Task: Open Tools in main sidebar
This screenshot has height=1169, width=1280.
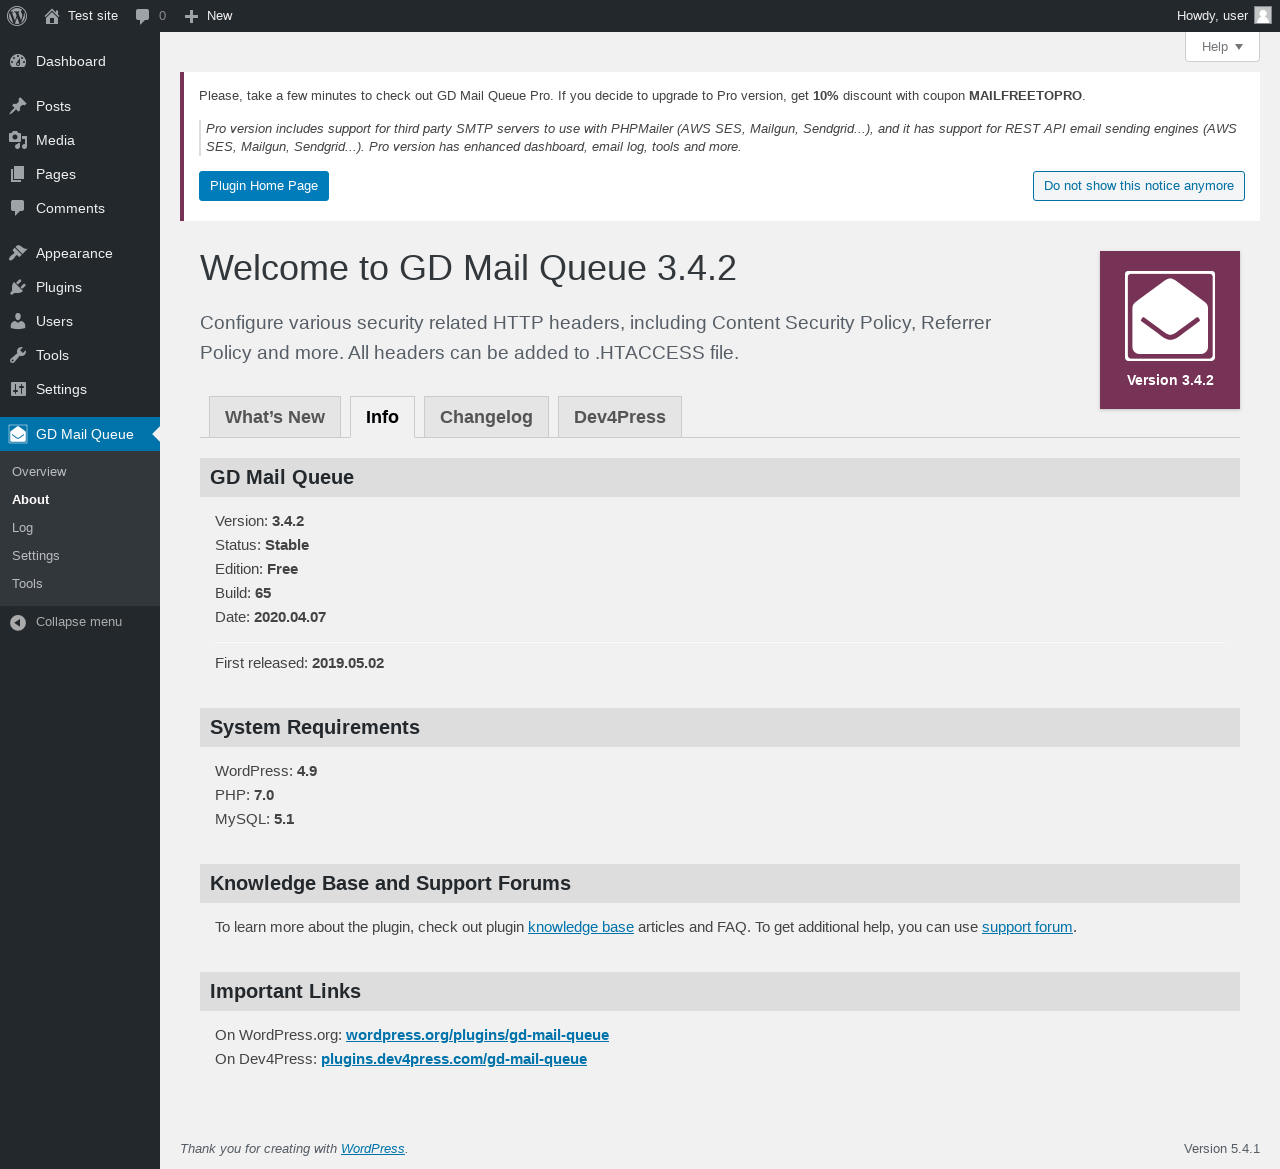Action: click(x=80, y=355)
